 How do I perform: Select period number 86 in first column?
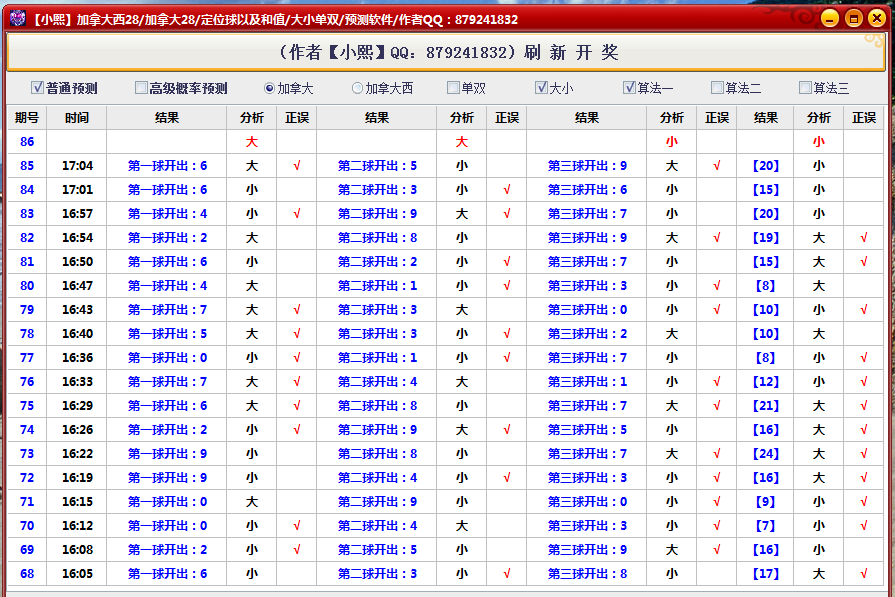[27, 142]
